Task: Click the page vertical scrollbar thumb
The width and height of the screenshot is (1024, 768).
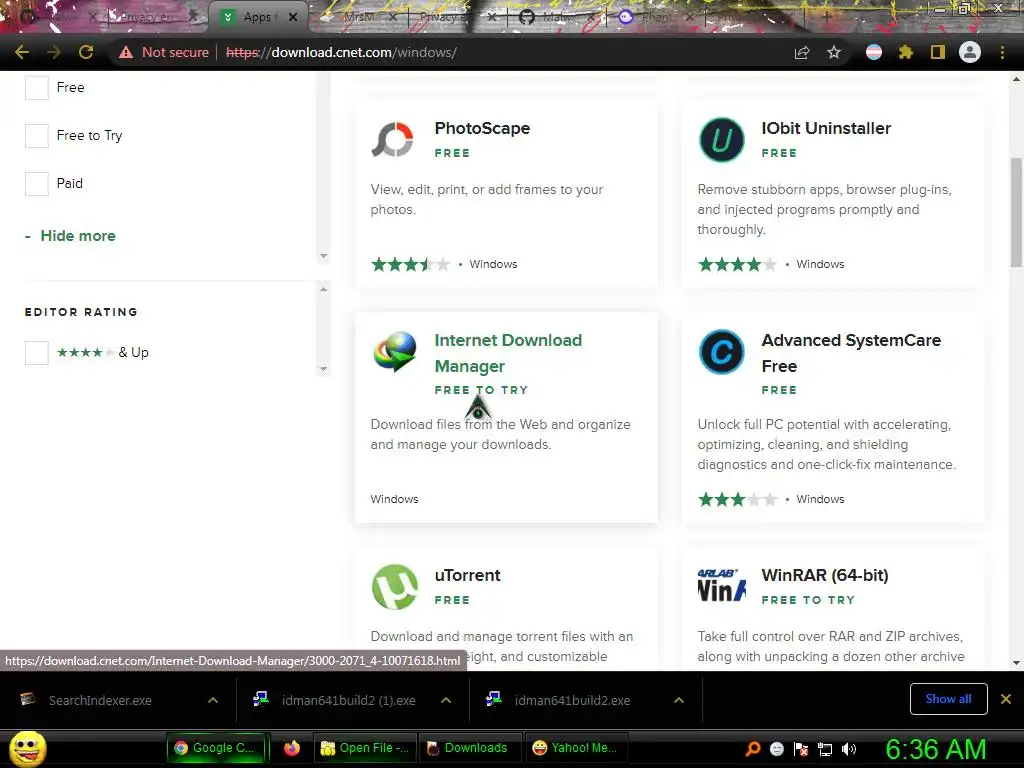Action: 1016,212
